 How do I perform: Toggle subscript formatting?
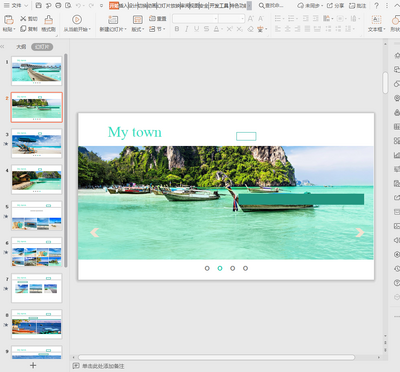239,29
